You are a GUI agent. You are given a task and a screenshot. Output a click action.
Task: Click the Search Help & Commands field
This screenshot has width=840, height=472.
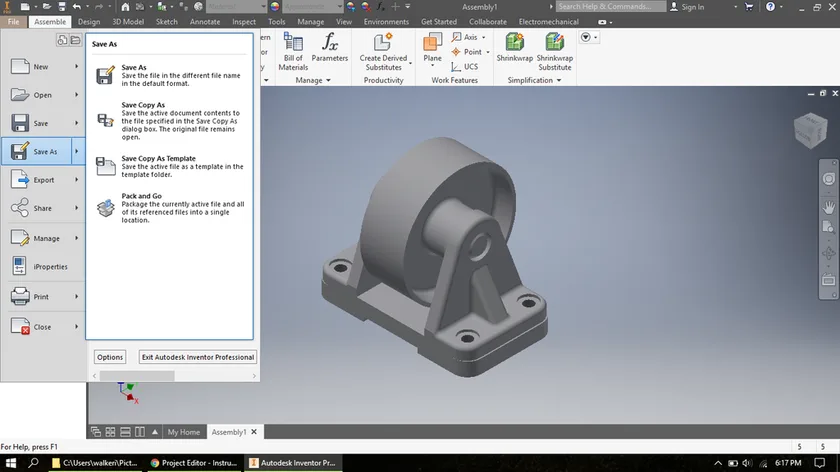[x=611, y=6]
